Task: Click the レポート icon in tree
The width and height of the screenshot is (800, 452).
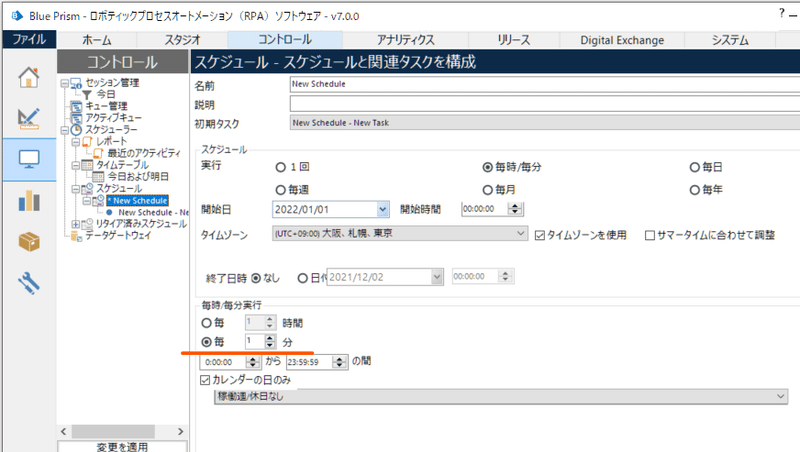Action: click(88, 141)
